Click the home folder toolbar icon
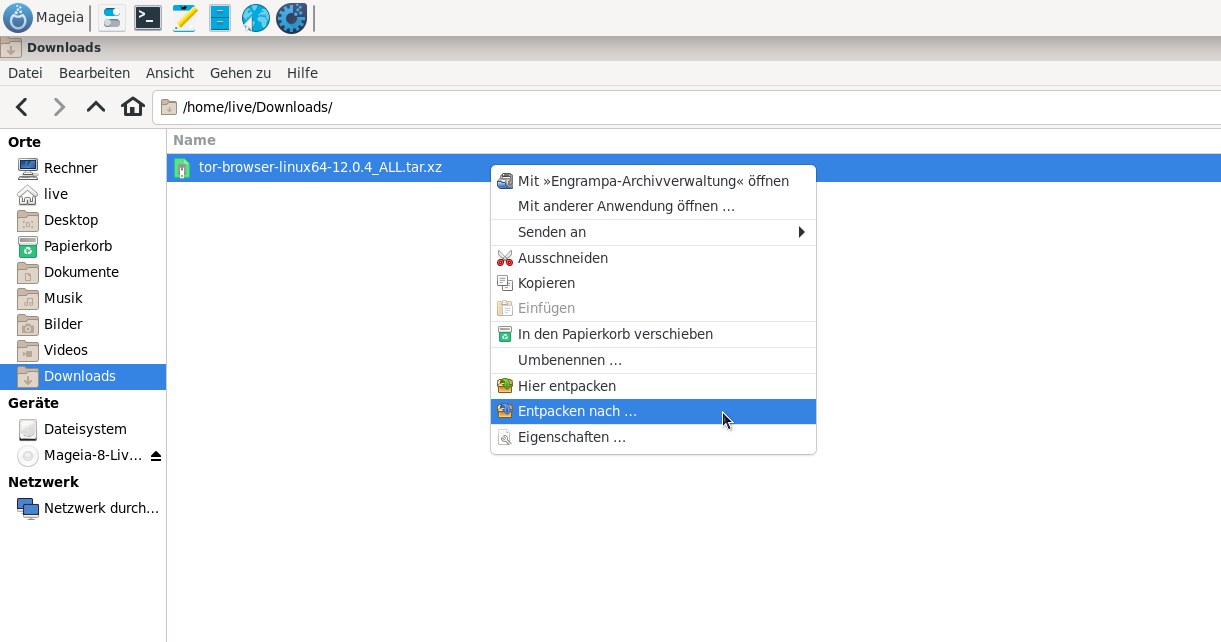 (133, 107)
